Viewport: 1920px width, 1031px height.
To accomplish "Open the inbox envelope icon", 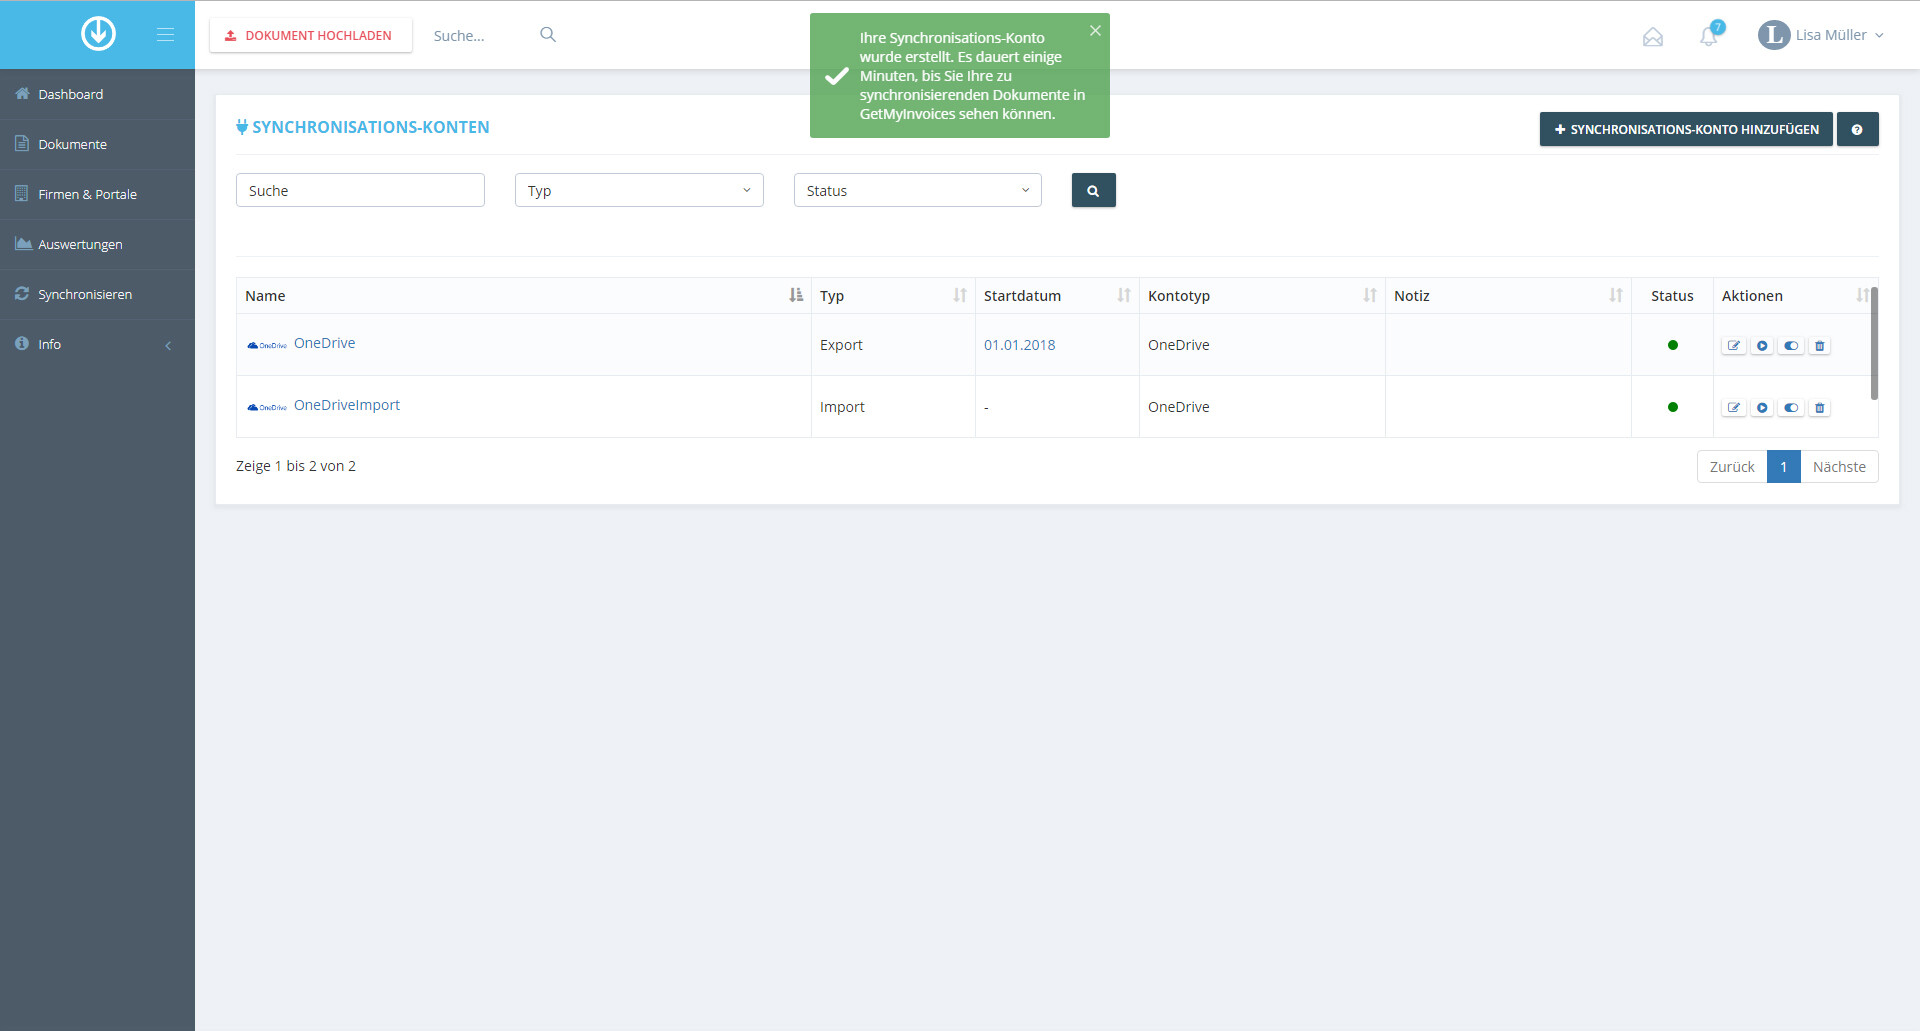I will [1653, 37].
